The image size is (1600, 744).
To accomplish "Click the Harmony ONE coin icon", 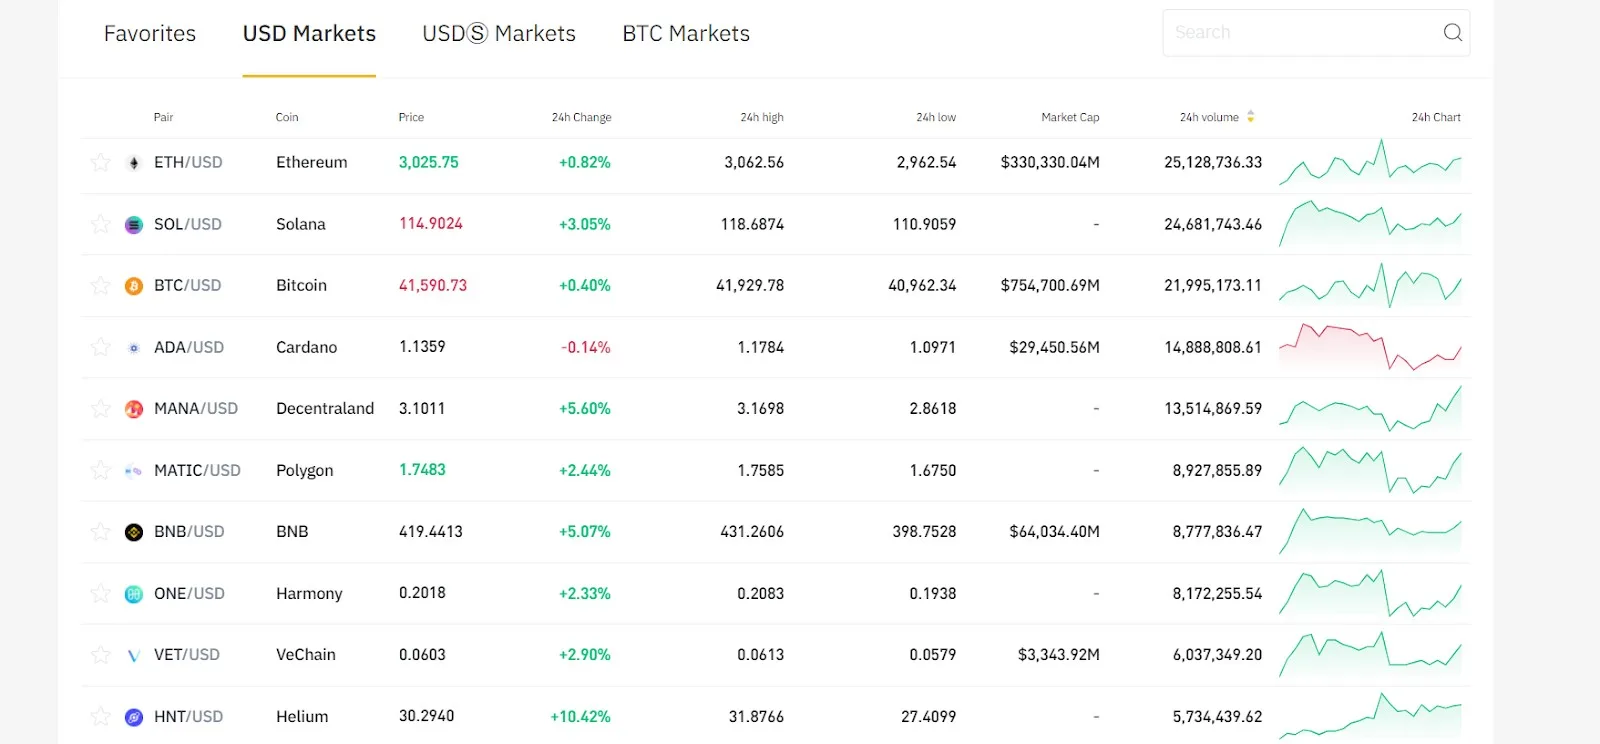I will [134, 594].
